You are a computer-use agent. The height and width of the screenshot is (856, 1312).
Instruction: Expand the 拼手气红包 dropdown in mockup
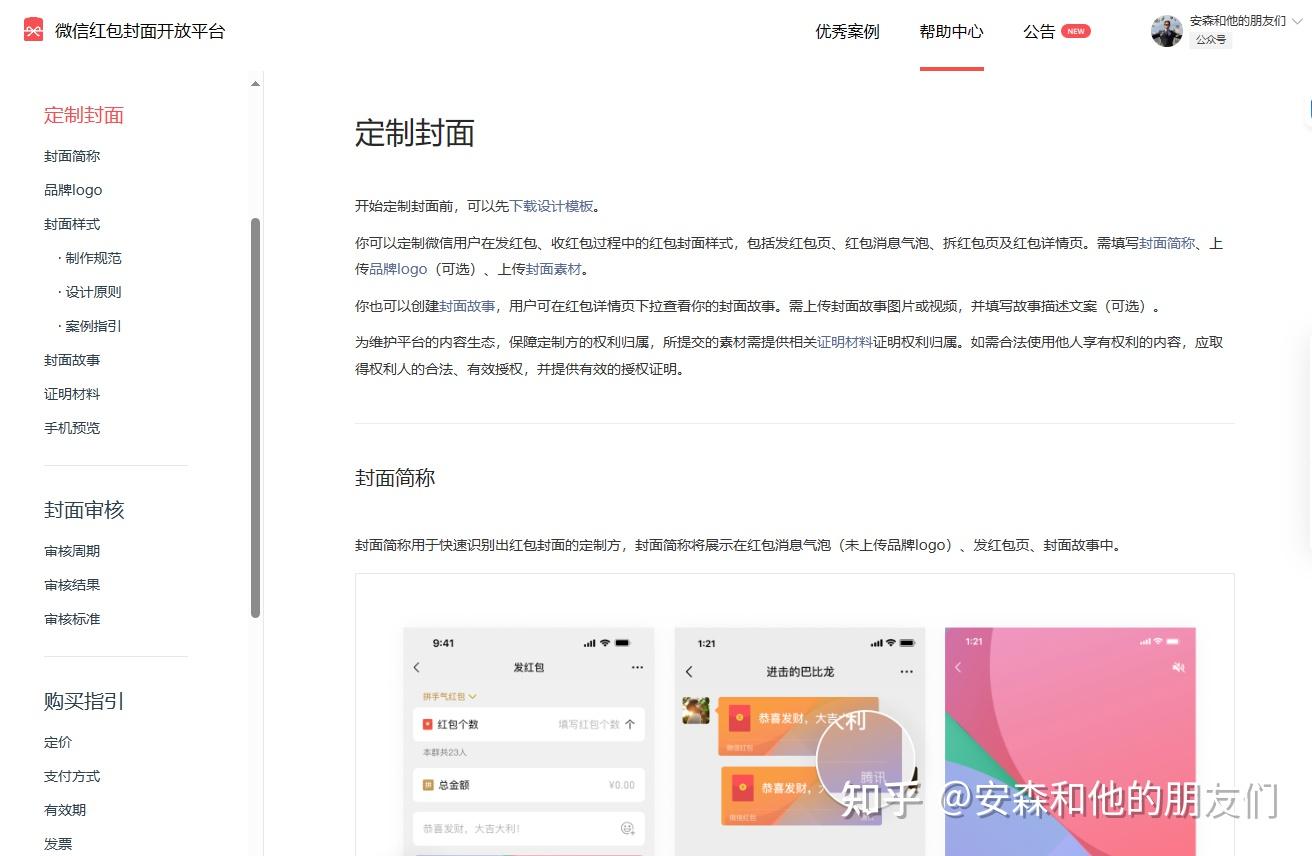click(450, 696)
